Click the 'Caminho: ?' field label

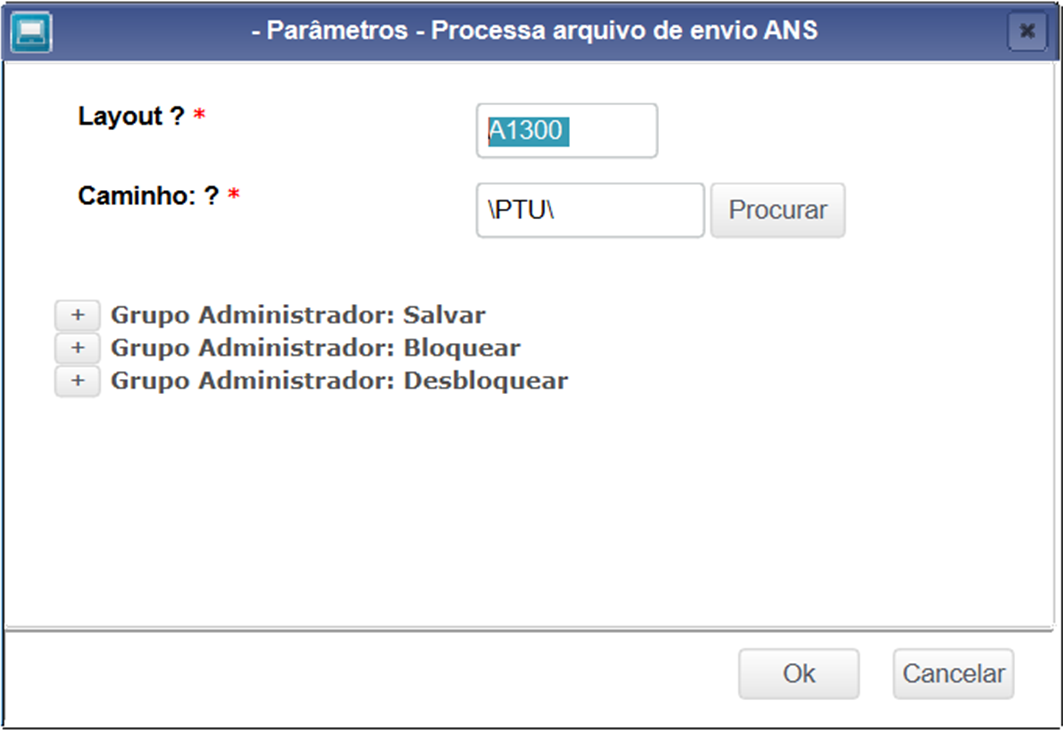148,195
